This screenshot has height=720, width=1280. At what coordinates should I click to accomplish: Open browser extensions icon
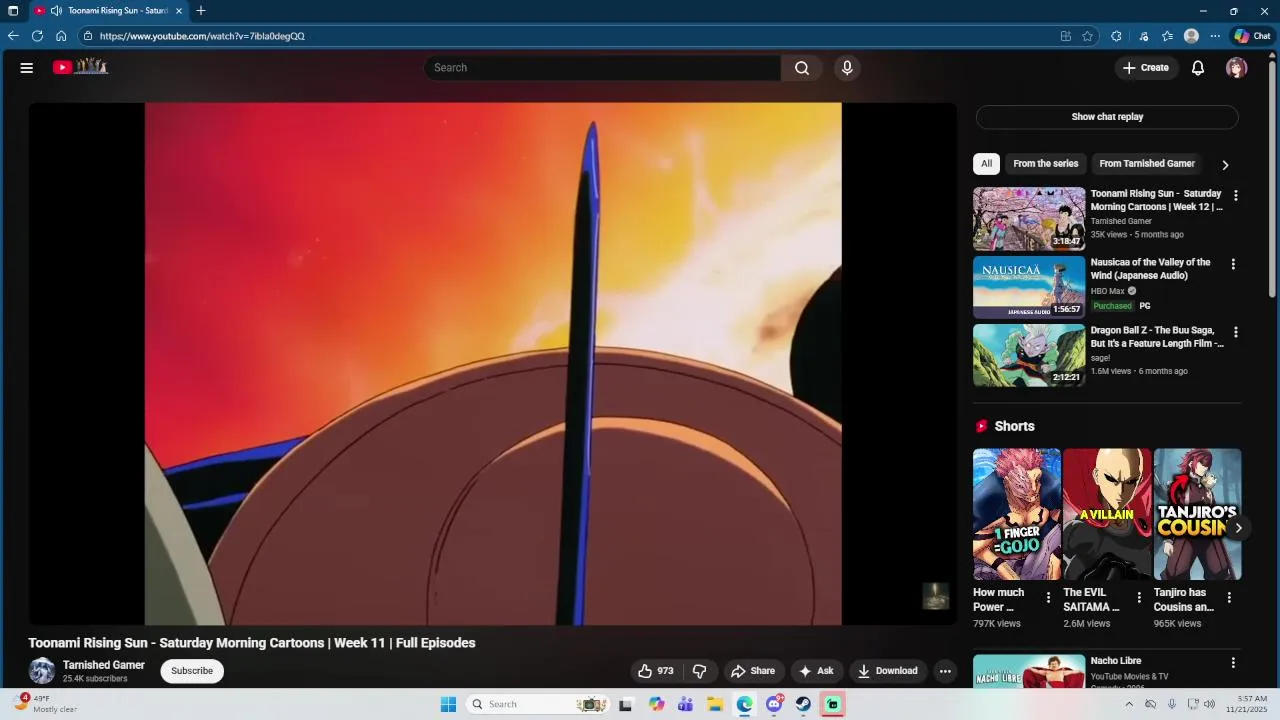[x=1116, y=36]
